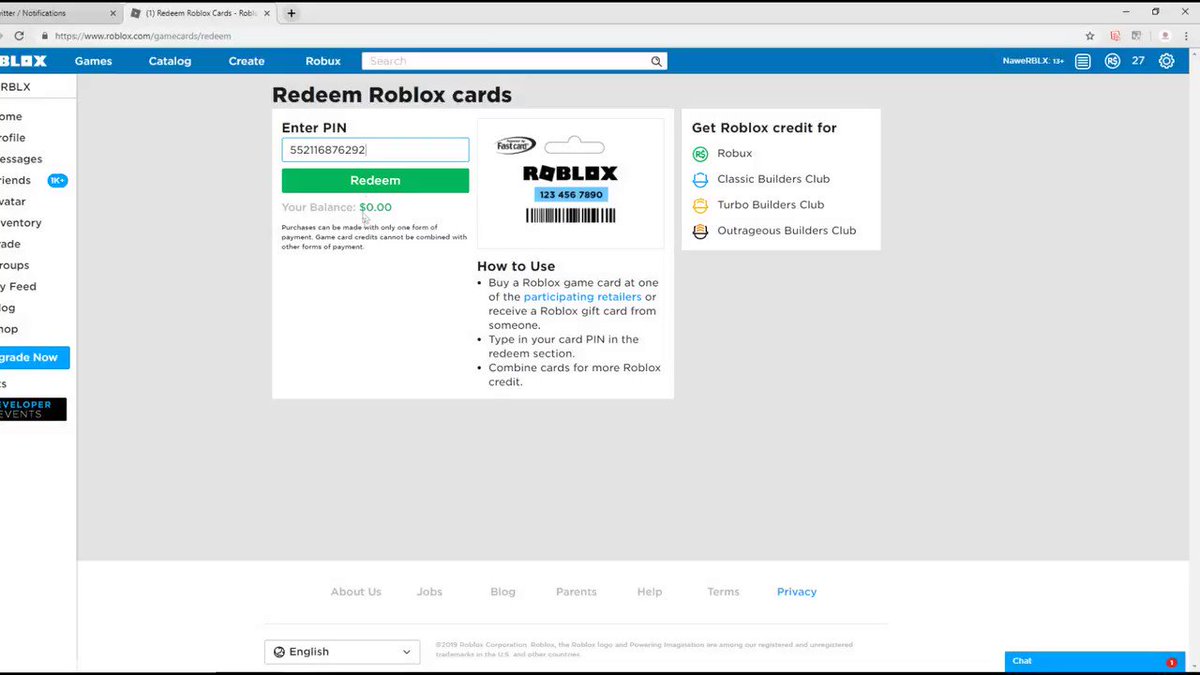Click the Robux balance 27

click(x=1138, y=61)
